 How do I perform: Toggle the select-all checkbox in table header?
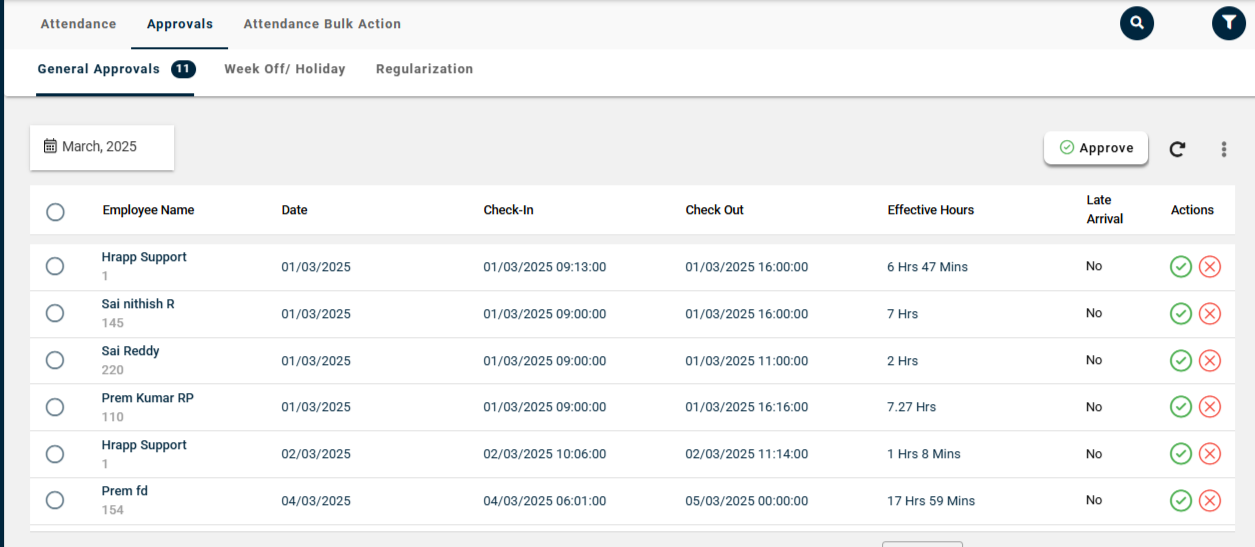tap(55, 211)
